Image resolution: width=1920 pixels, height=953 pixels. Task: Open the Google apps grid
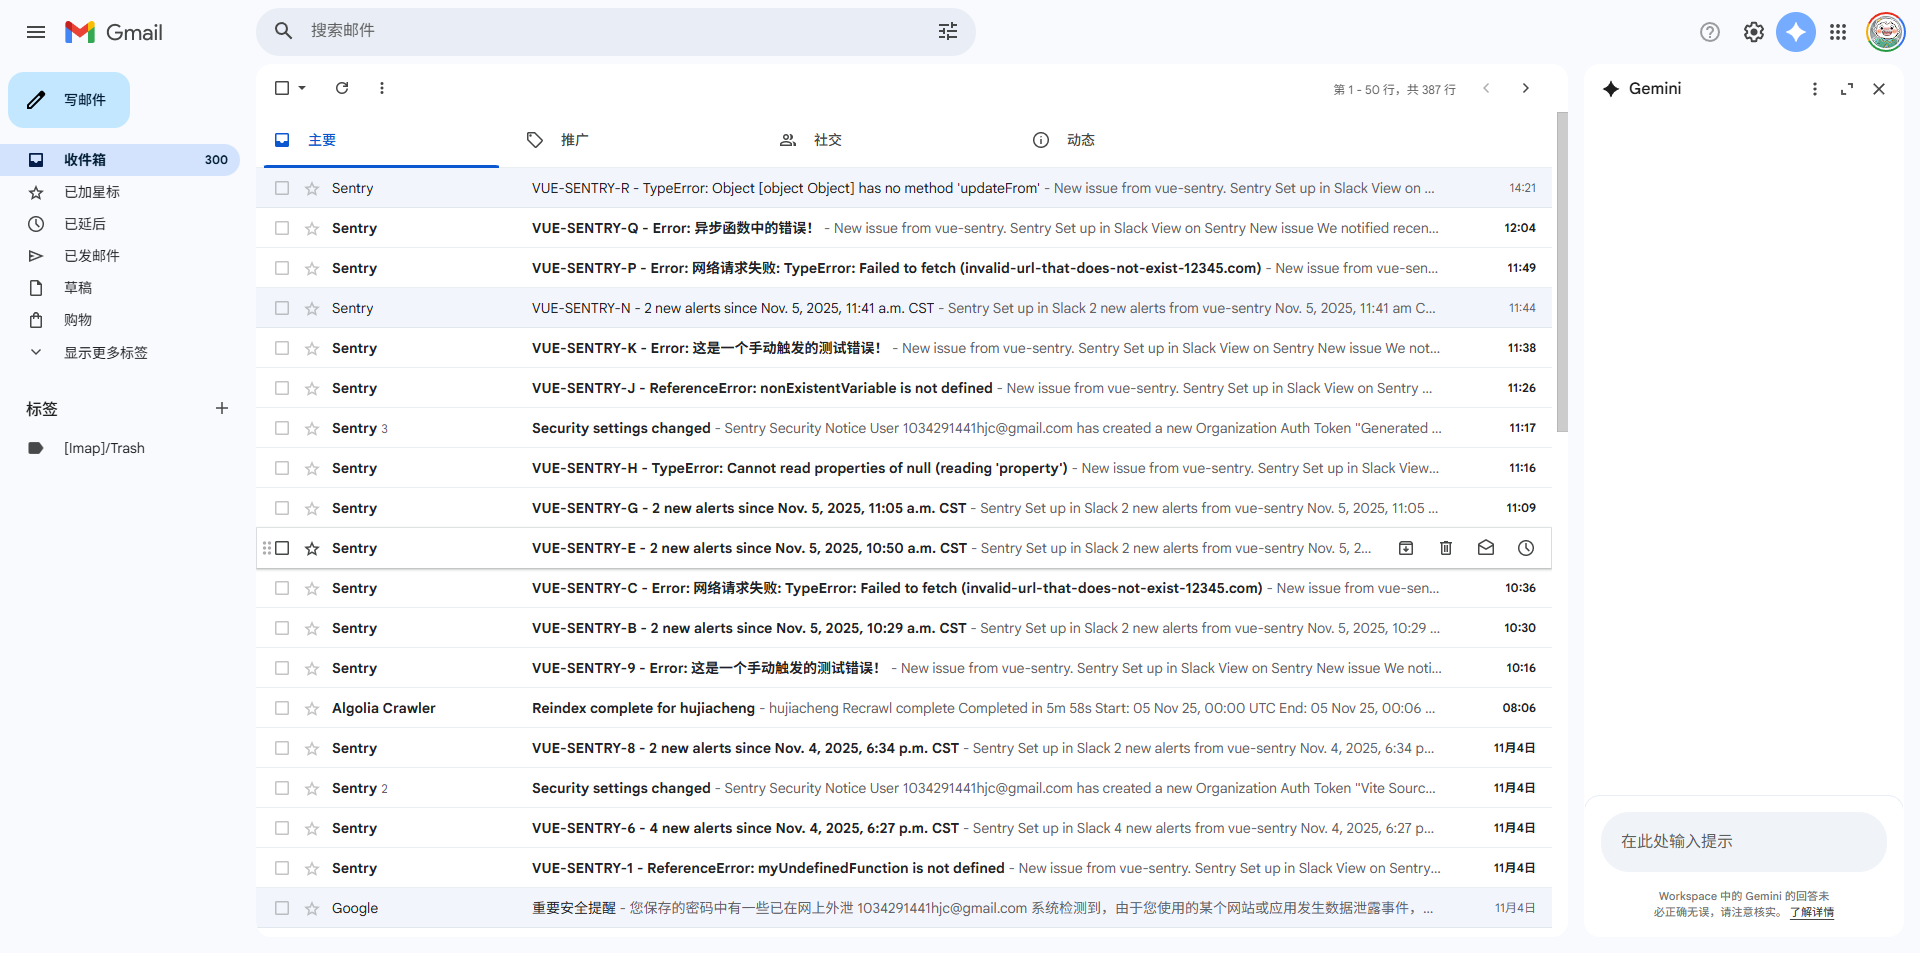[1837, 32]
